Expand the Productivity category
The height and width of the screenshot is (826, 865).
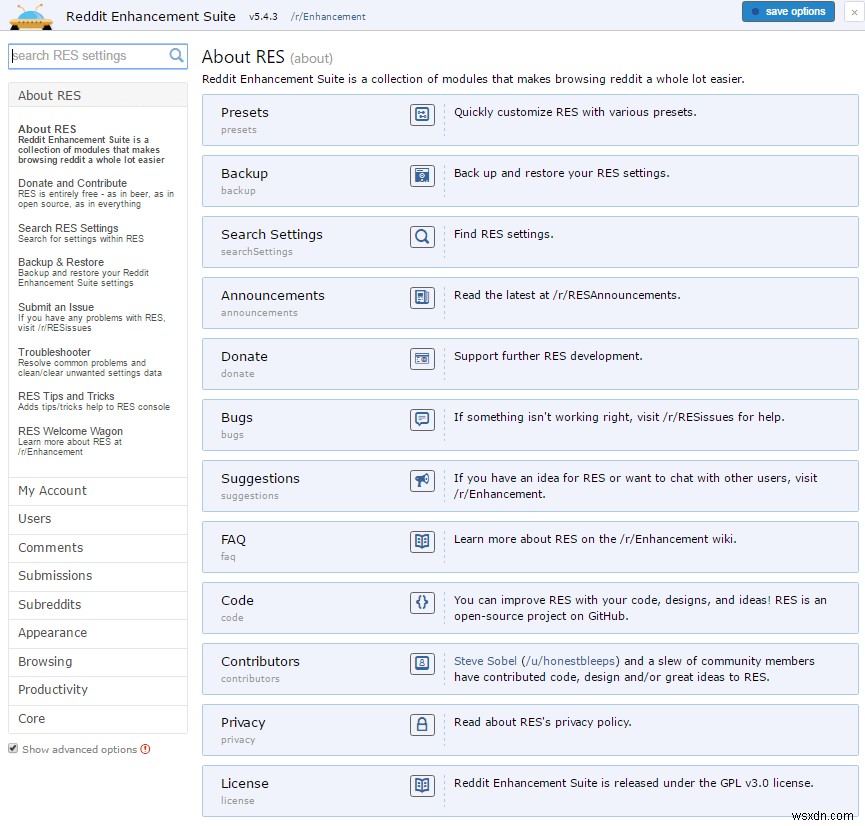[x=98, y=690]
